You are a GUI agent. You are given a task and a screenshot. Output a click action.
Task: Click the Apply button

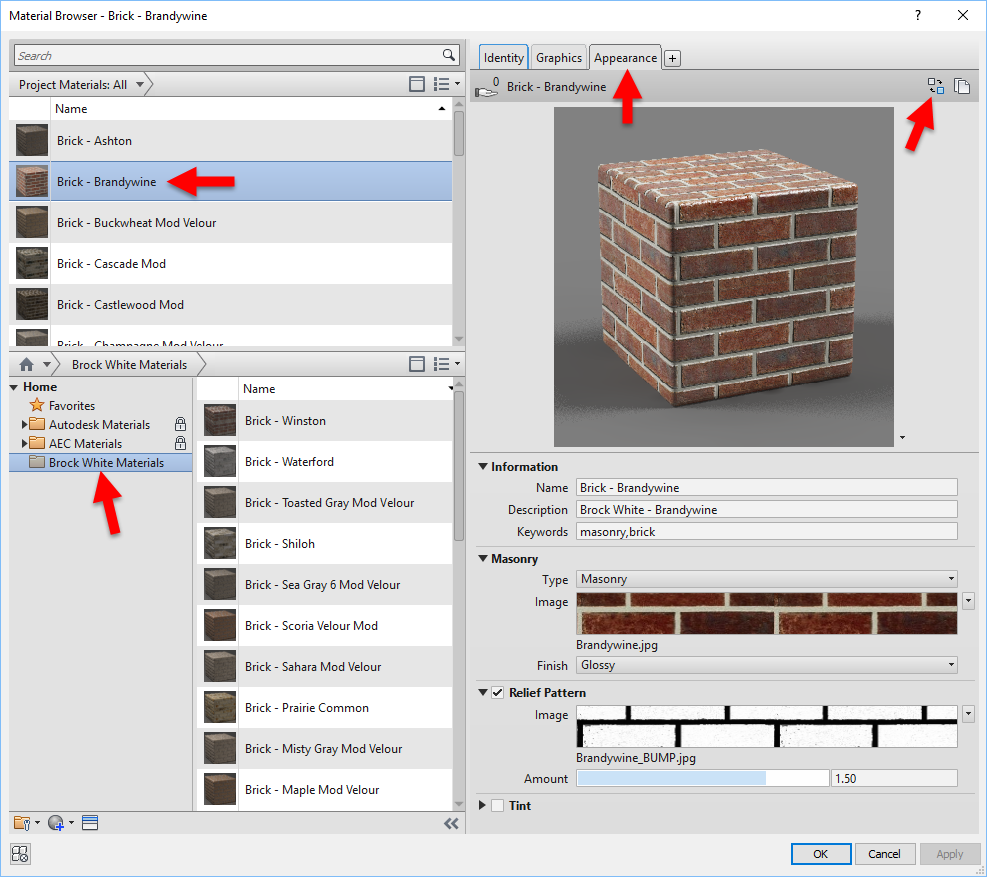pos(949,854)
